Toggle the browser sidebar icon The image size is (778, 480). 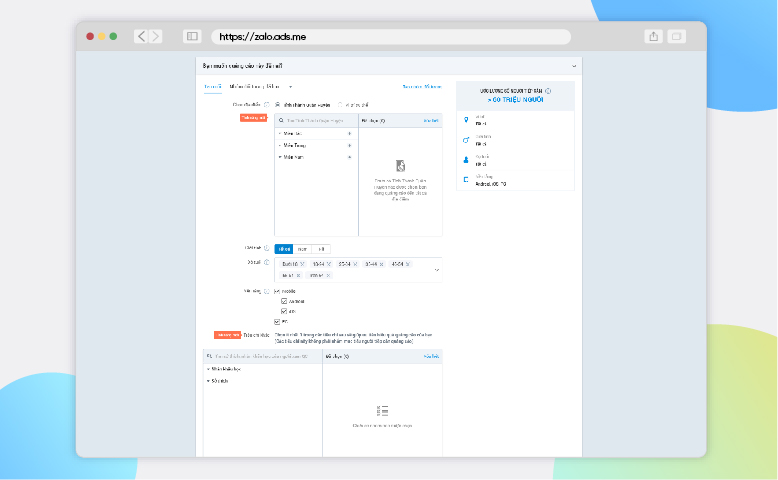(192, 36)
